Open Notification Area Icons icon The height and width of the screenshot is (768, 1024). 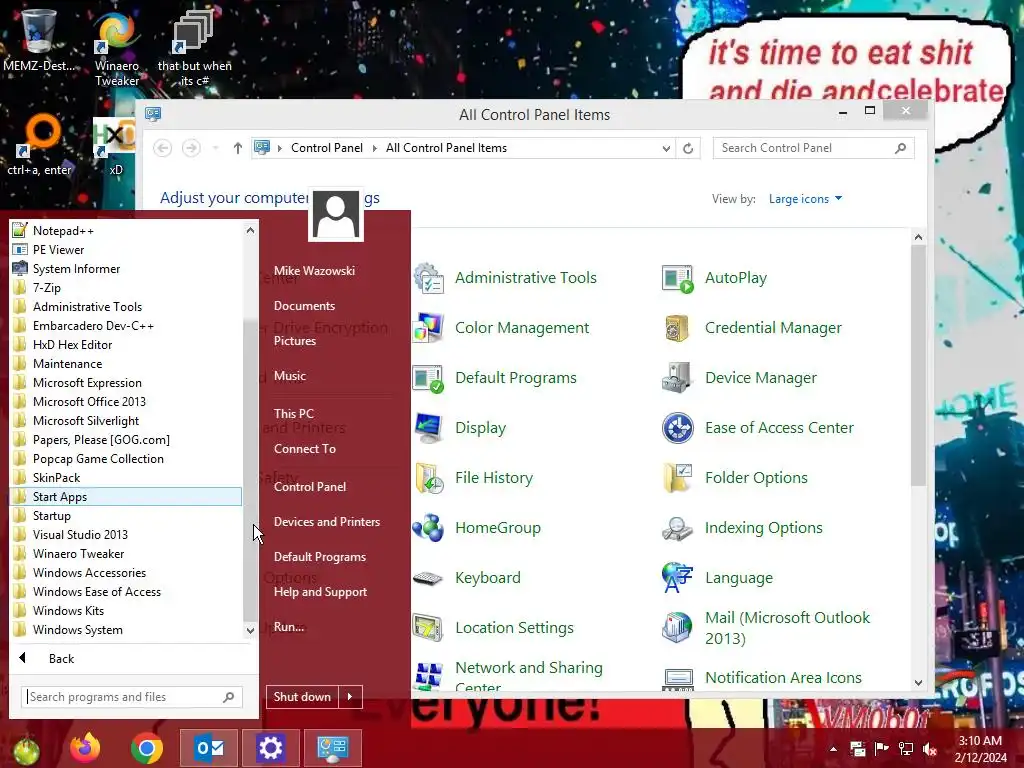coord(677,678)
